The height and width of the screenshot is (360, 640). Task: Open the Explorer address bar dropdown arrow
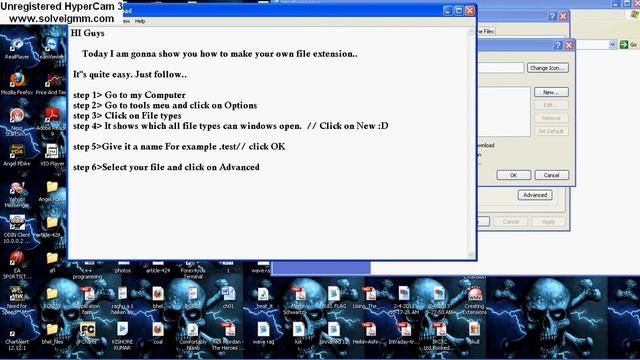click(x=612, y=44)
